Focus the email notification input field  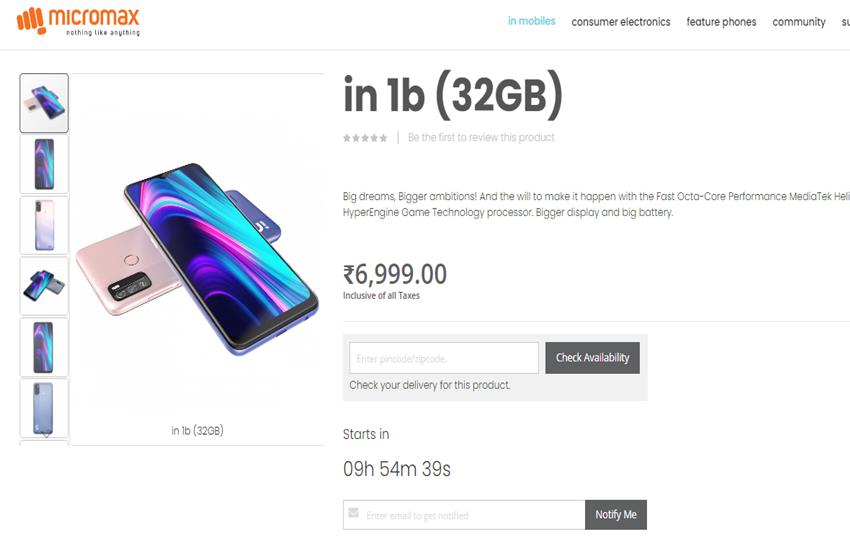(x=472, y=515)
